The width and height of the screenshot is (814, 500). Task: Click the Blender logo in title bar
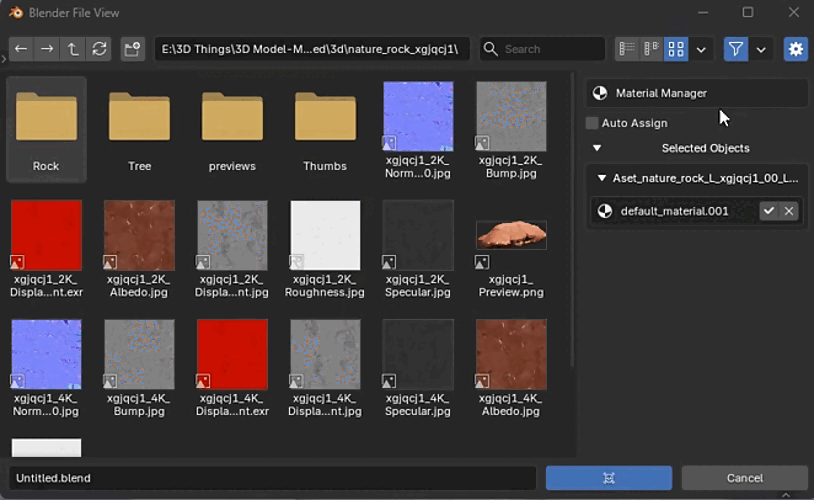coord(16,12)
